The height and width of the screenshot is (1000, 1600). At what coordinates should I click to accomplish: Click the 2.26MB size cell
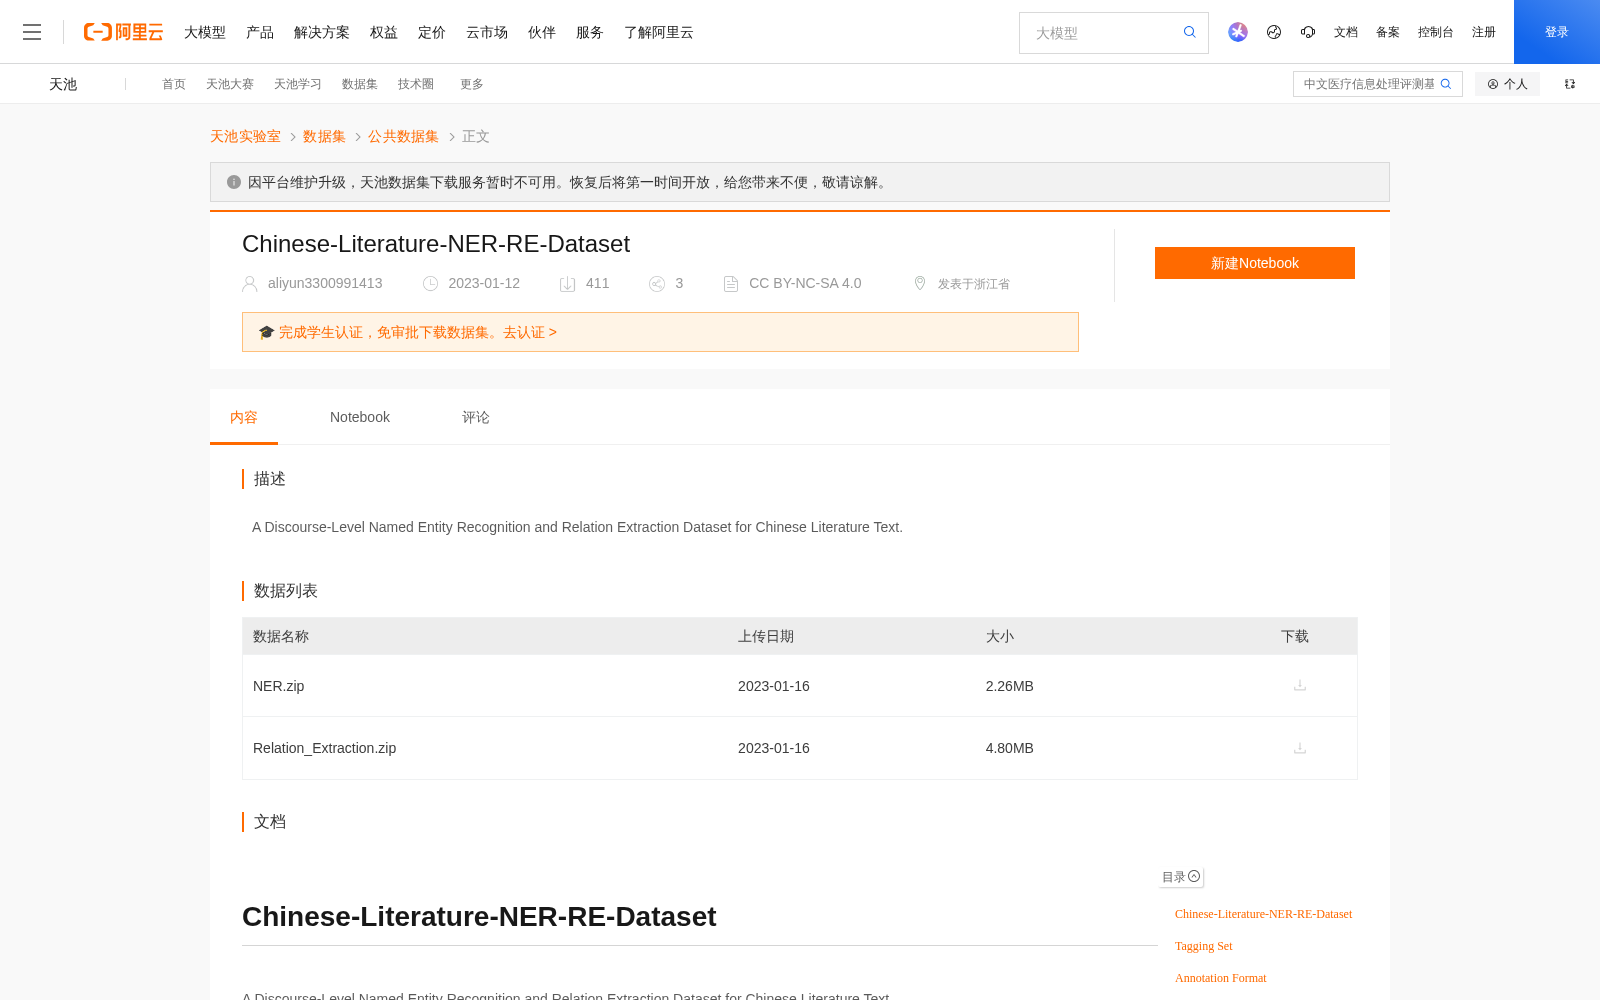tap(1010, 686)
